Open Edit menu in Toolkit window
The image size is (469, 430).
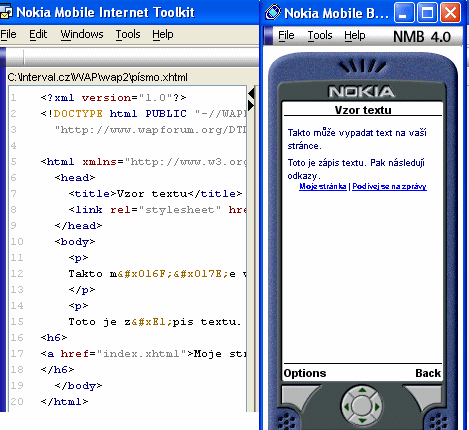[x=38, y=34]
